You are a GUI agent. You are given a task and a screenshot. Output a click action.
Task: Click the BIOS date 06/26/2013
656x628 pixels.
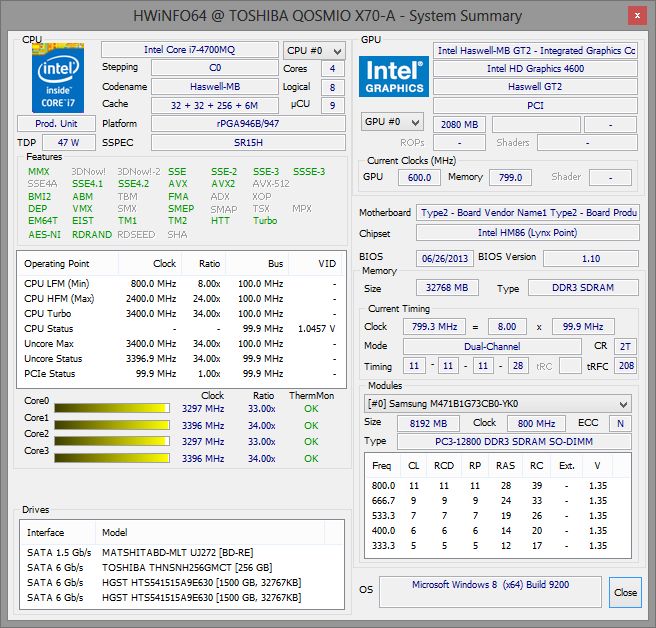coord(445,259)
